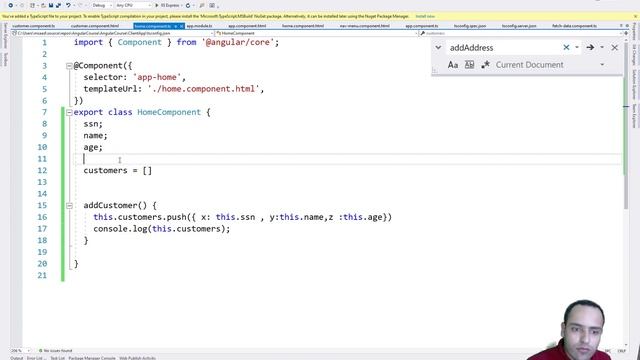The height and width of the screenshot is (360, 640).
Task: Switch to app.component.html tab
Action: pyautogui.click(x=247, y=26)
